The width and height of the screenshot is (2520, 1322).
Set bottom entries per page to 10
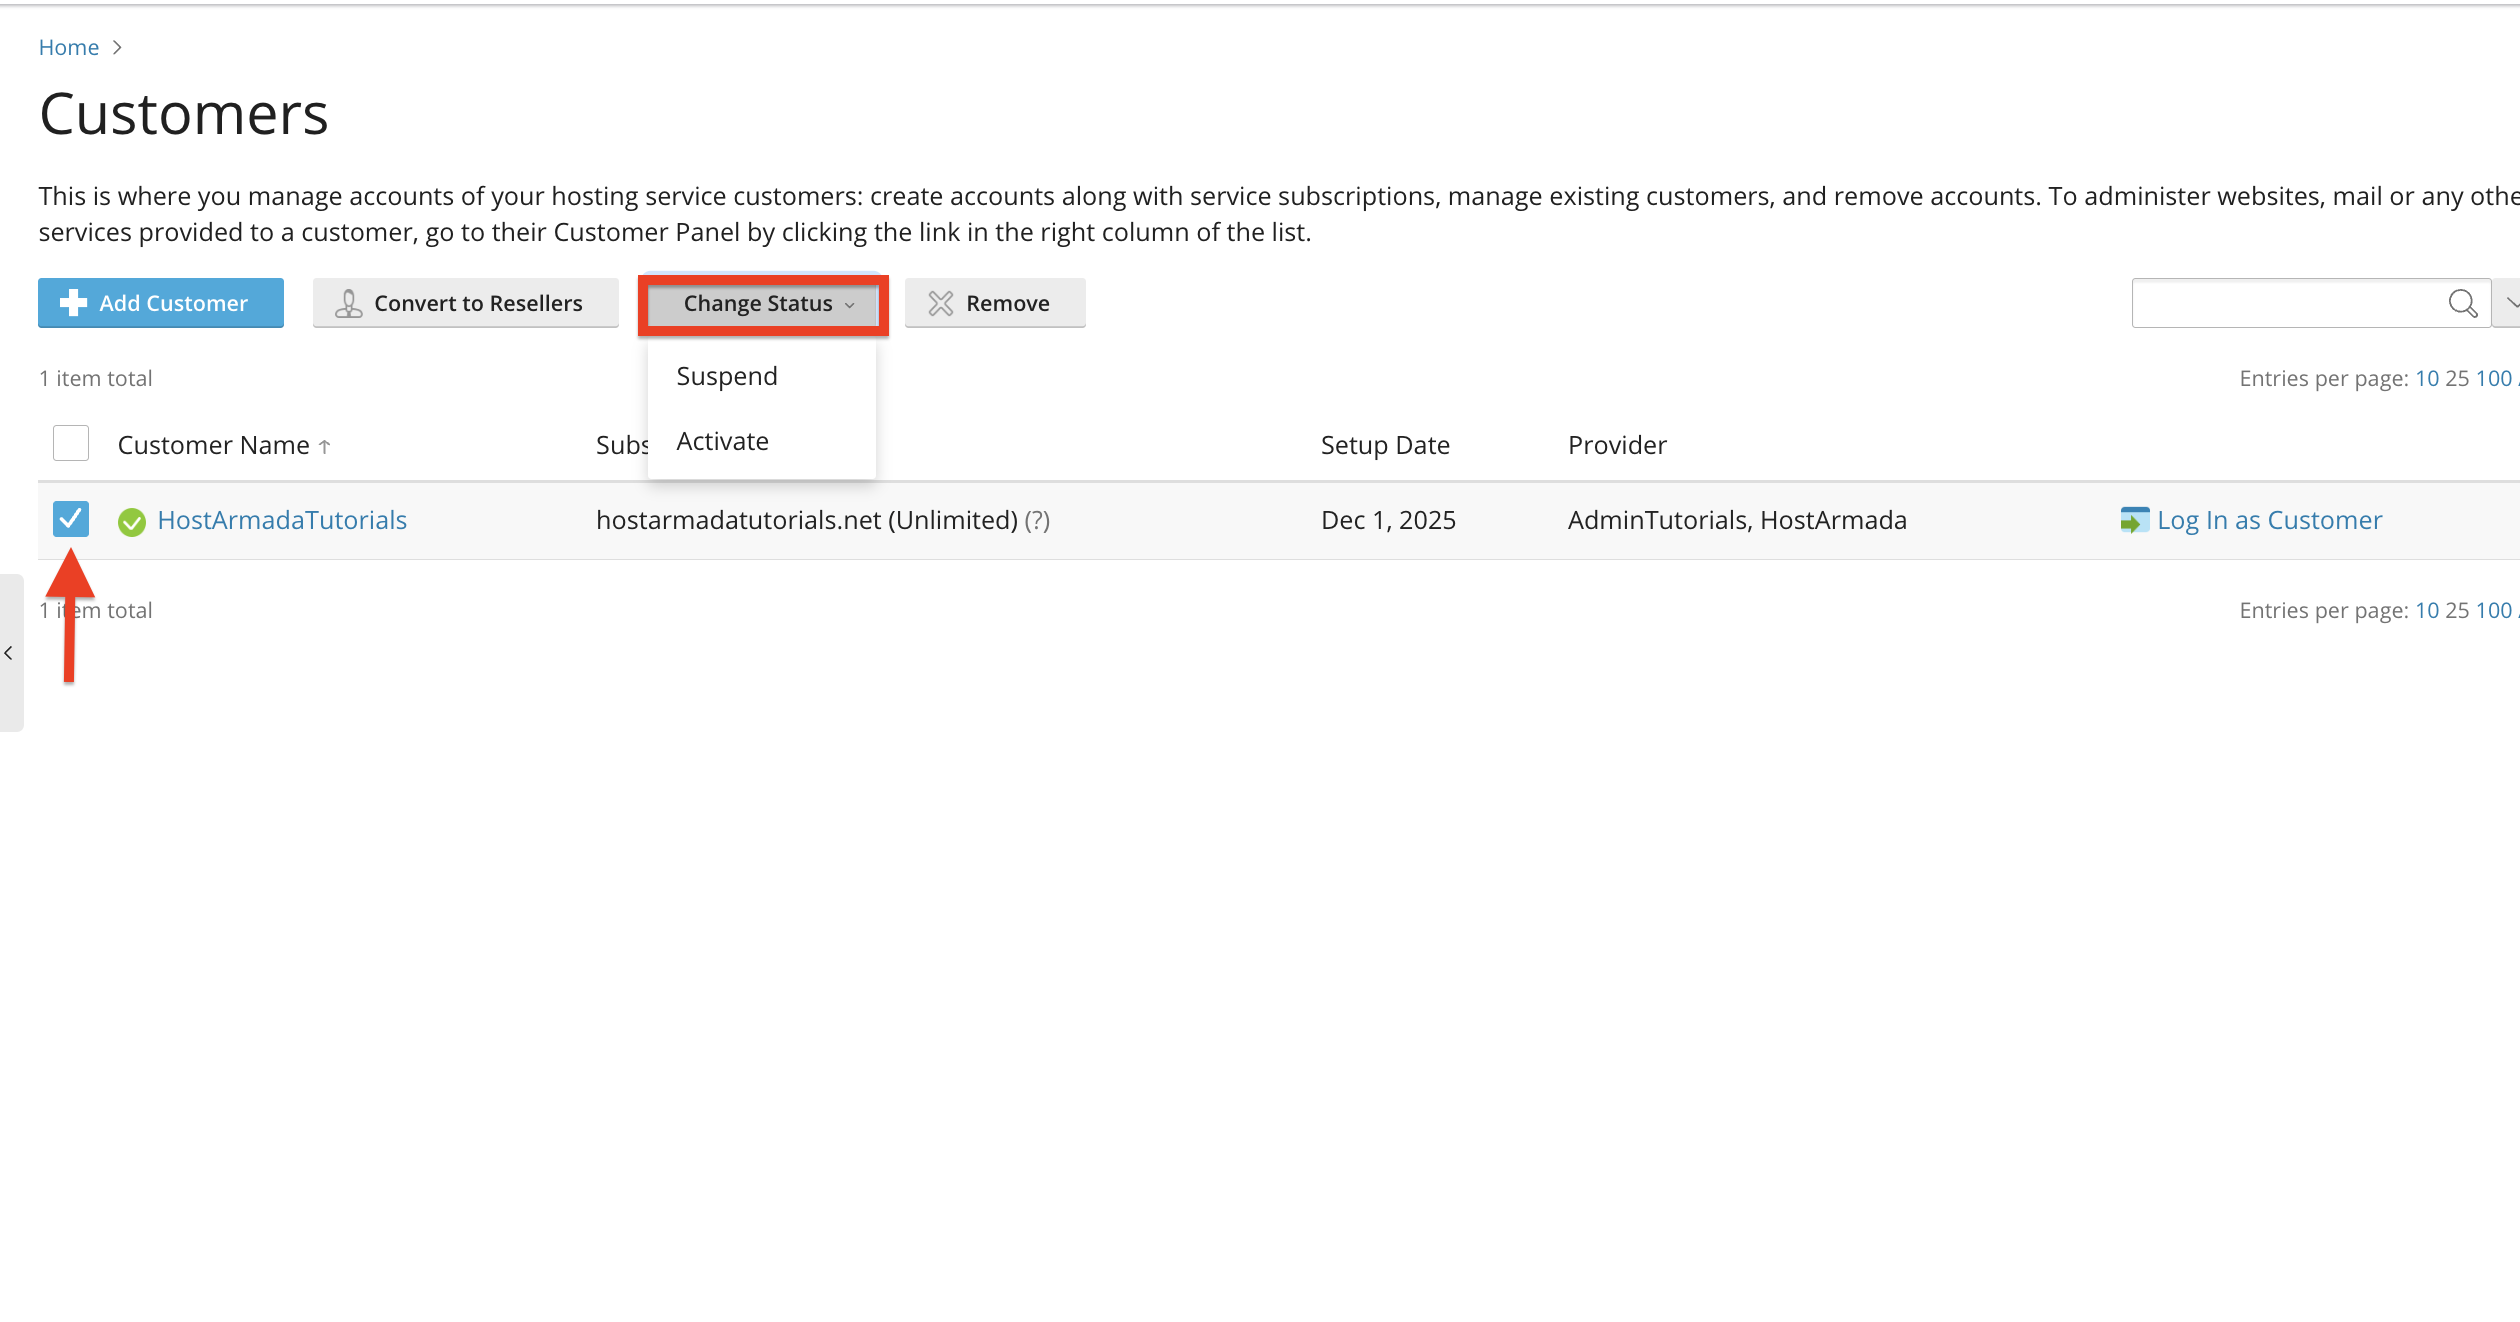coord(2427,610)
